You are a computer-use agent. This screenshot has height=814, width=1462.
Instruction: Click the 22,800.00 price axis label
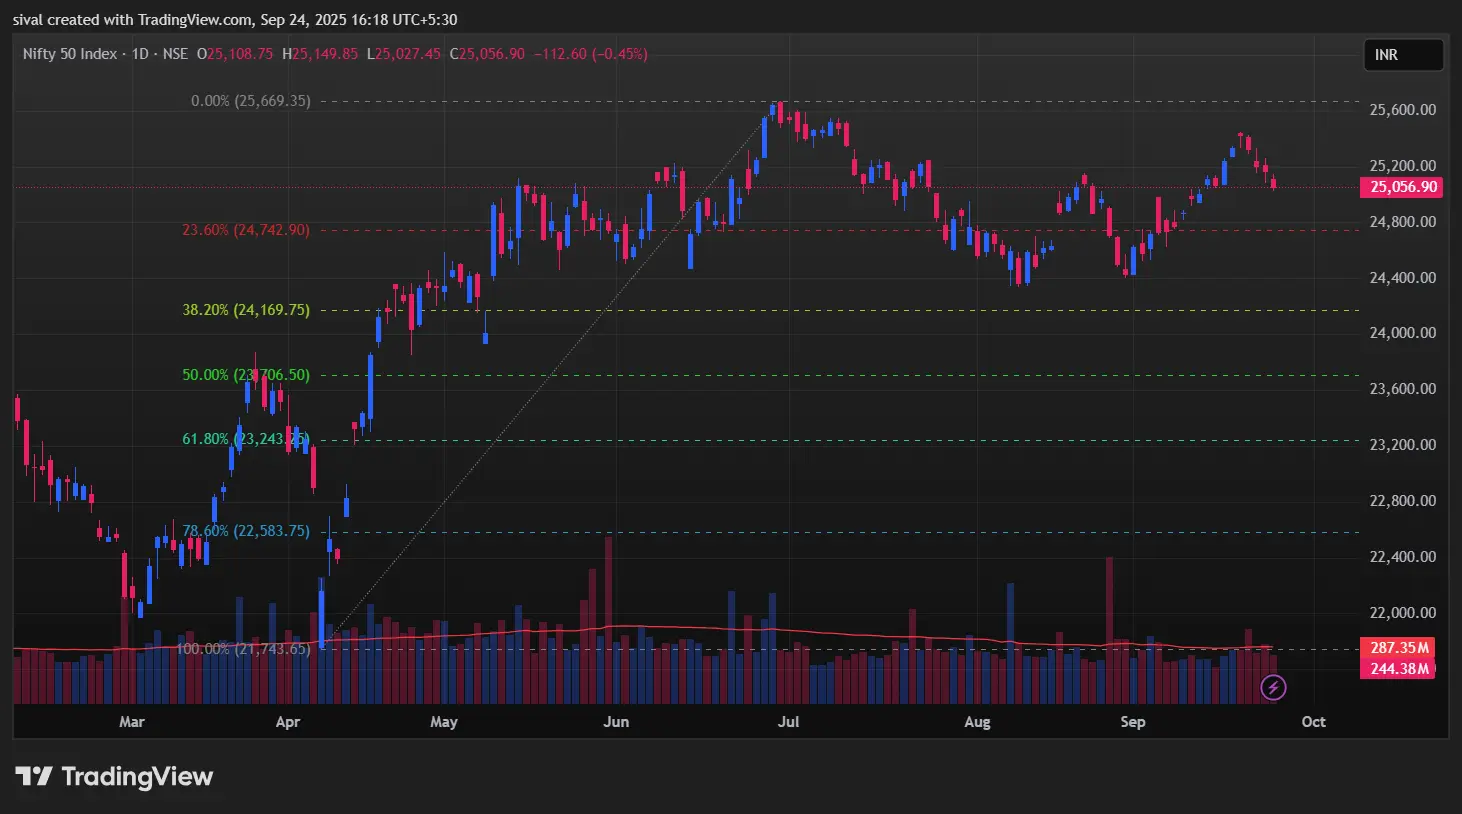(1402, 501)
